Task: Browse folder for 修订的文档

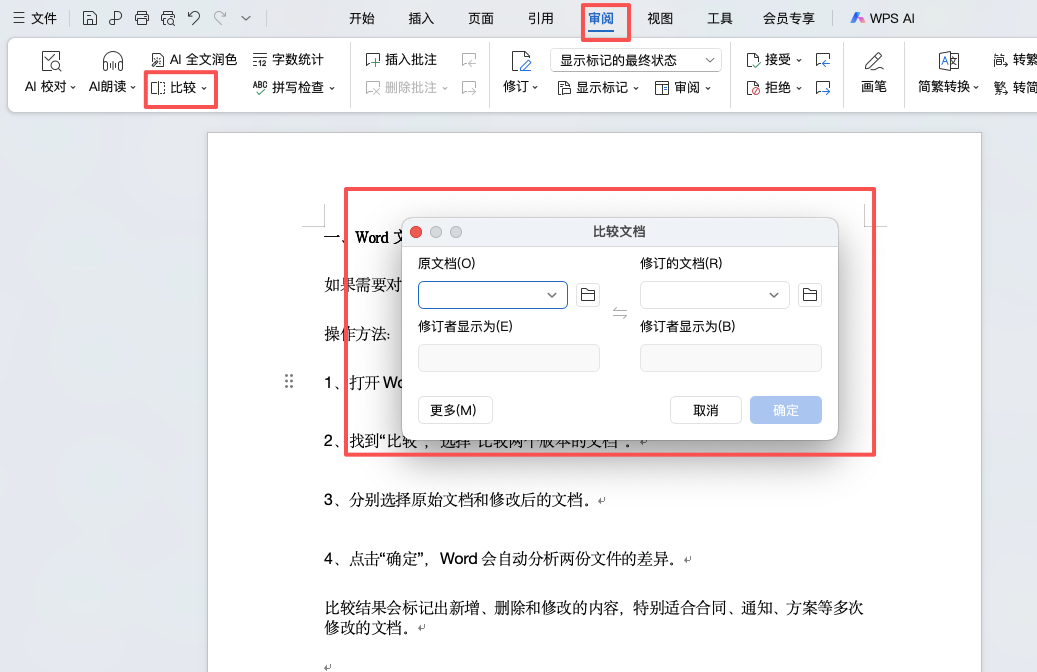Action: click(810, 294)
